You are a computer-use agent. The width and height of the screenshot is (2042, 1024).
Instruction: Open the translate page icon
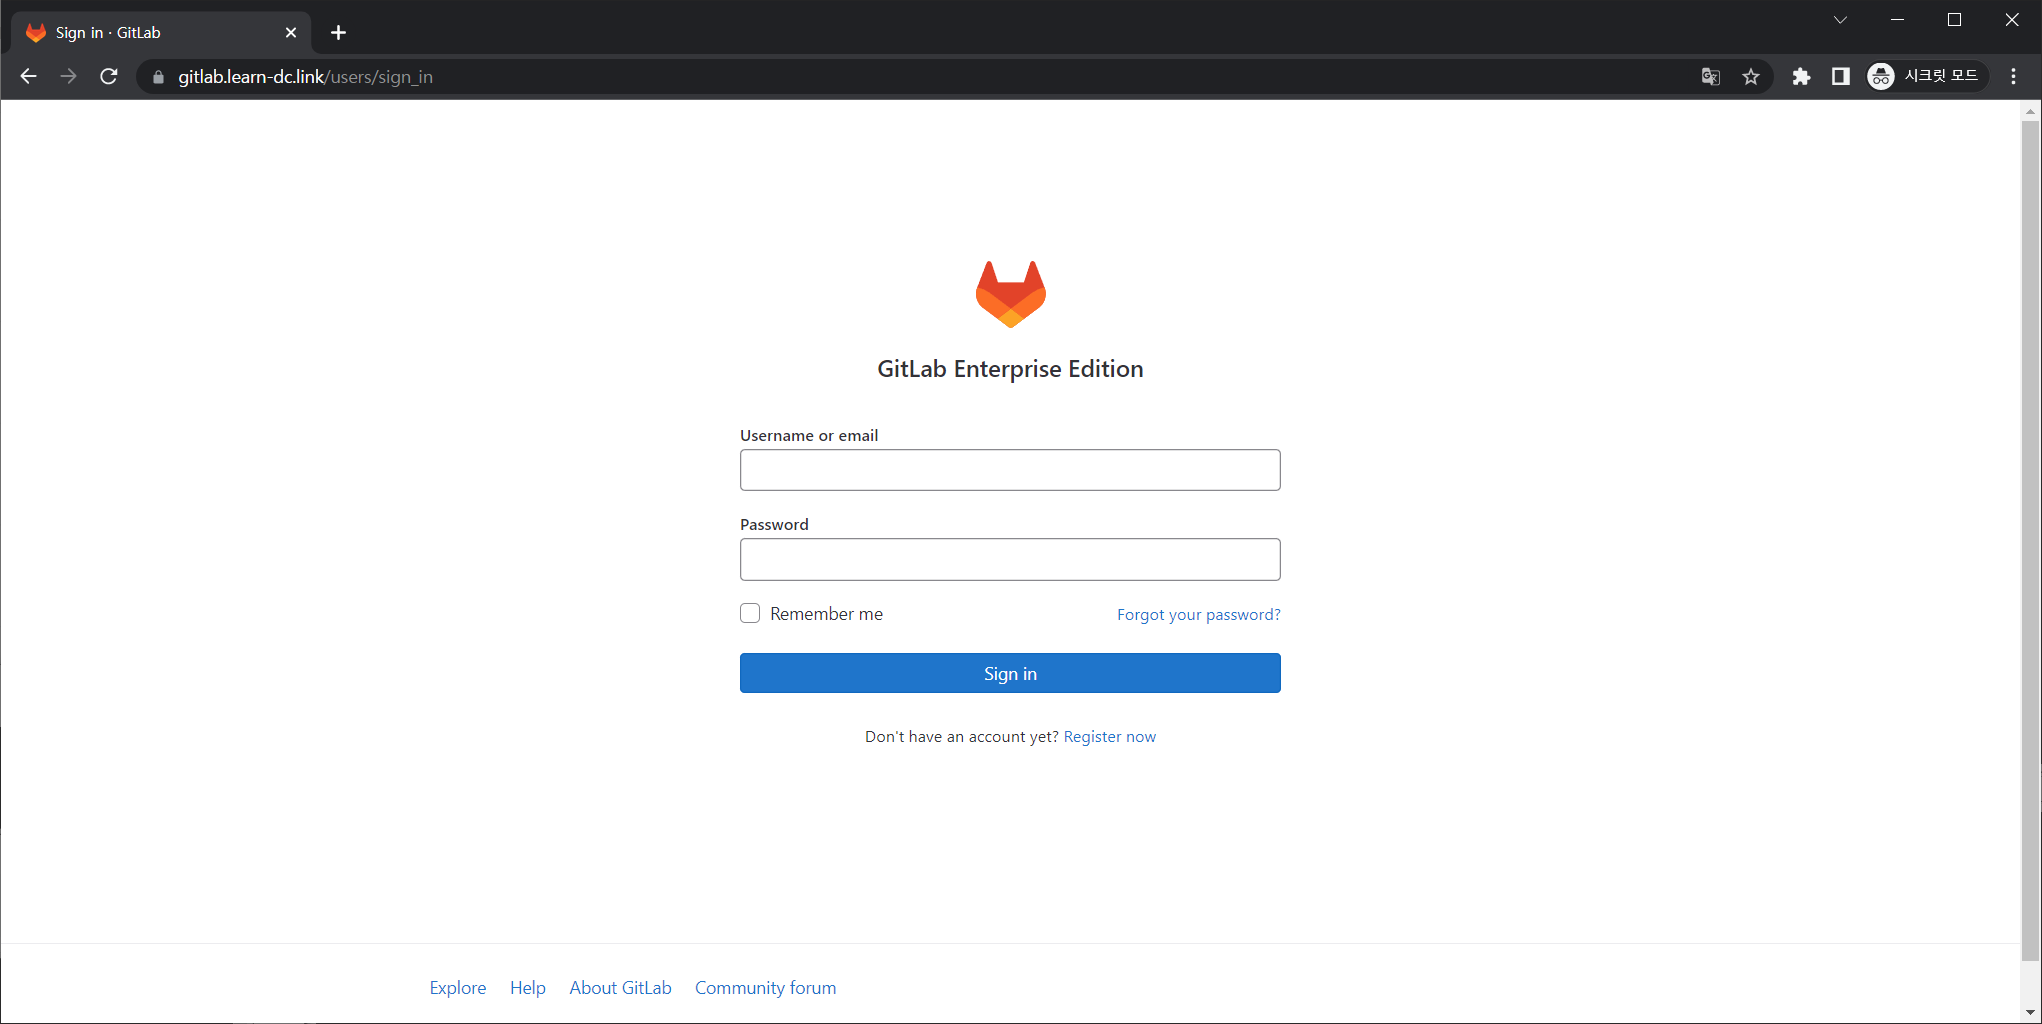(1710, 77)
